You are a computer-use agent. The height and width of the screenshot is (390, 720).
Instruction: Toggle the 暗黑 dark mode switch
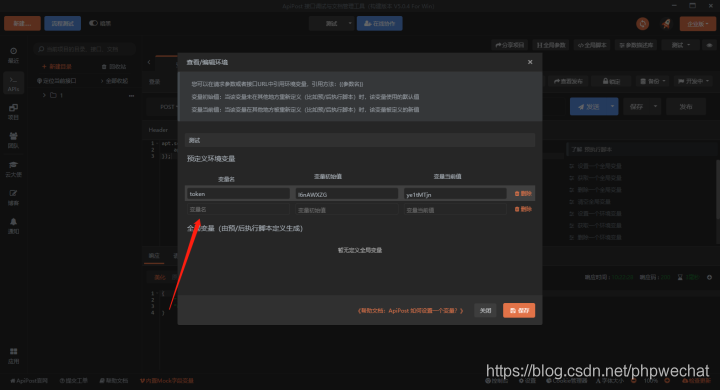94,23
